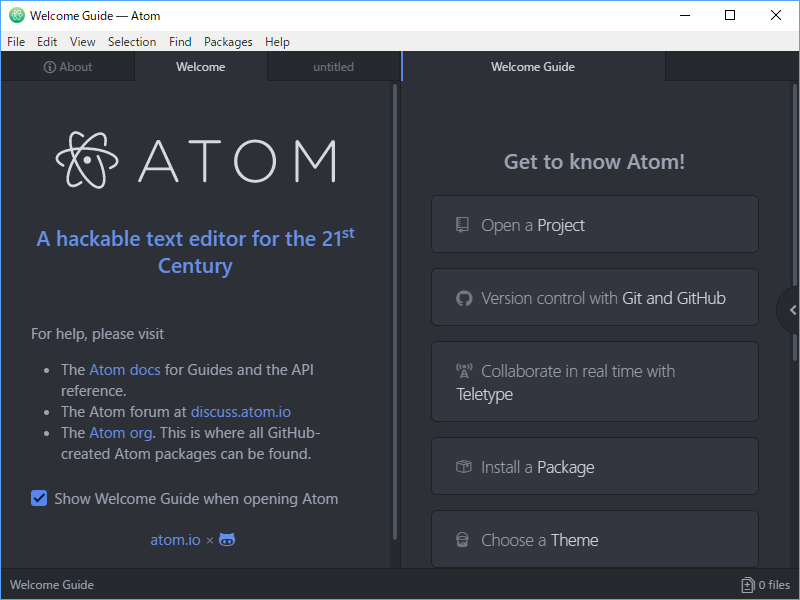The width and height of the screenshot is (800, 600).
Task: Uncheck Show Welcome Guide when opening Atom
Action: tap(39, 498)
